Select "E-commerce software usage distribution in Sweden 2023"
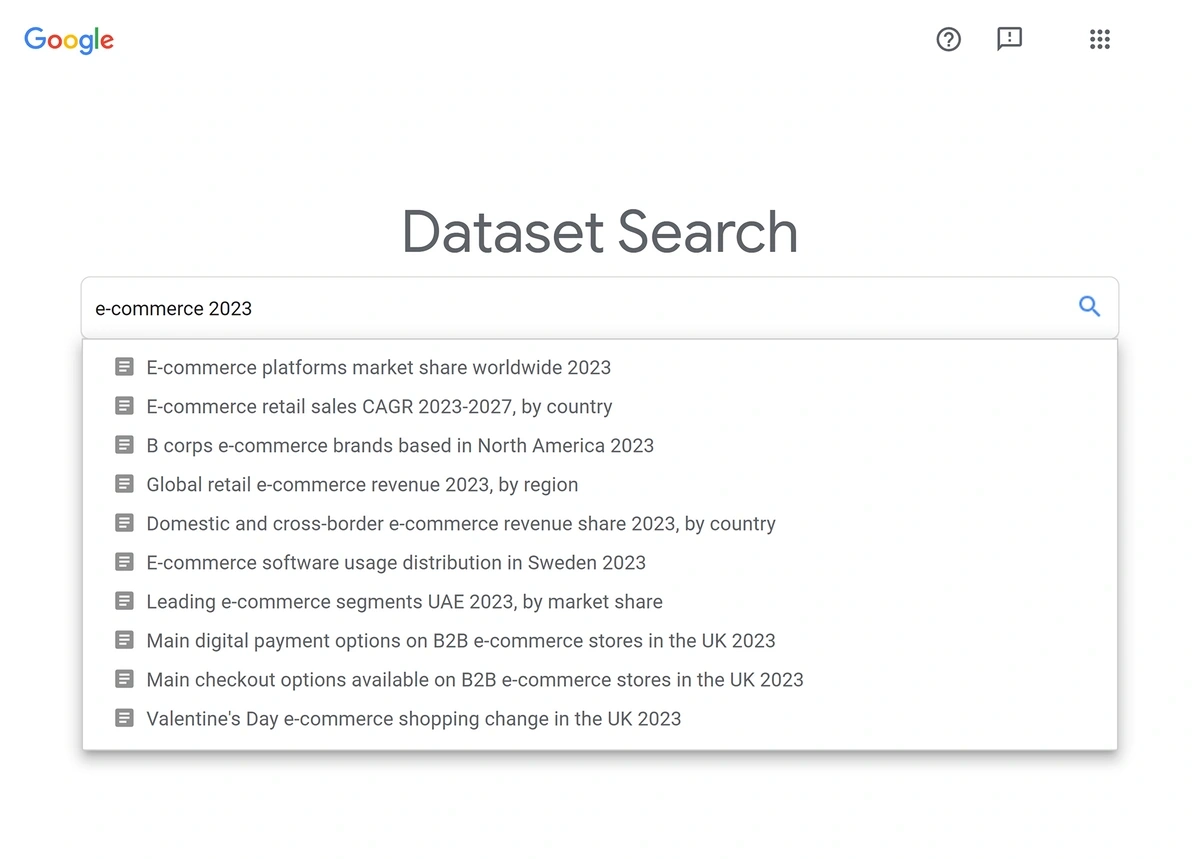The height and width of the screenshot is (859, 1200). (x=600, y=562)
